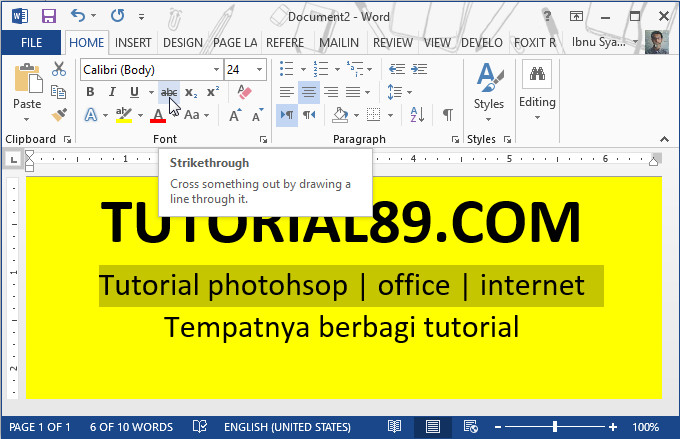Image resolution: width=680 pixels, height=439 pixels.
Task: Toggle Center alignment
Action: (x=309, y=92)
